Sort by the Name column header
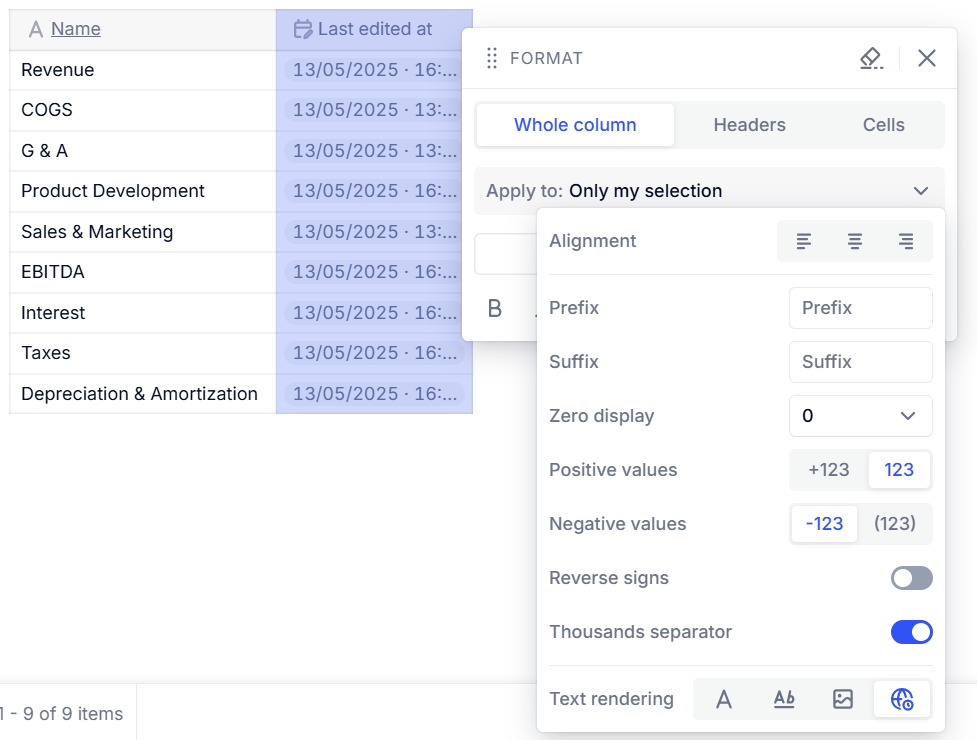The image size is (977, 740). point(75,29)
